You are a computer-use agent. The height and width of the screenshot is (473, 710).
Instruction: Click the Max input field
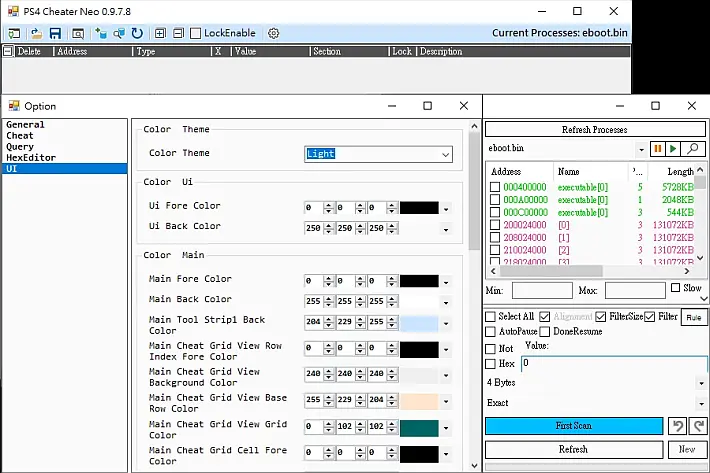pos(635,291)
